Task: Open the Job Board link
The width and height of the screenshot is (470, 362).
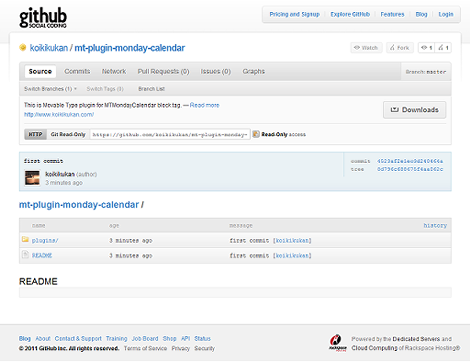Action: [x=145, y=339]
